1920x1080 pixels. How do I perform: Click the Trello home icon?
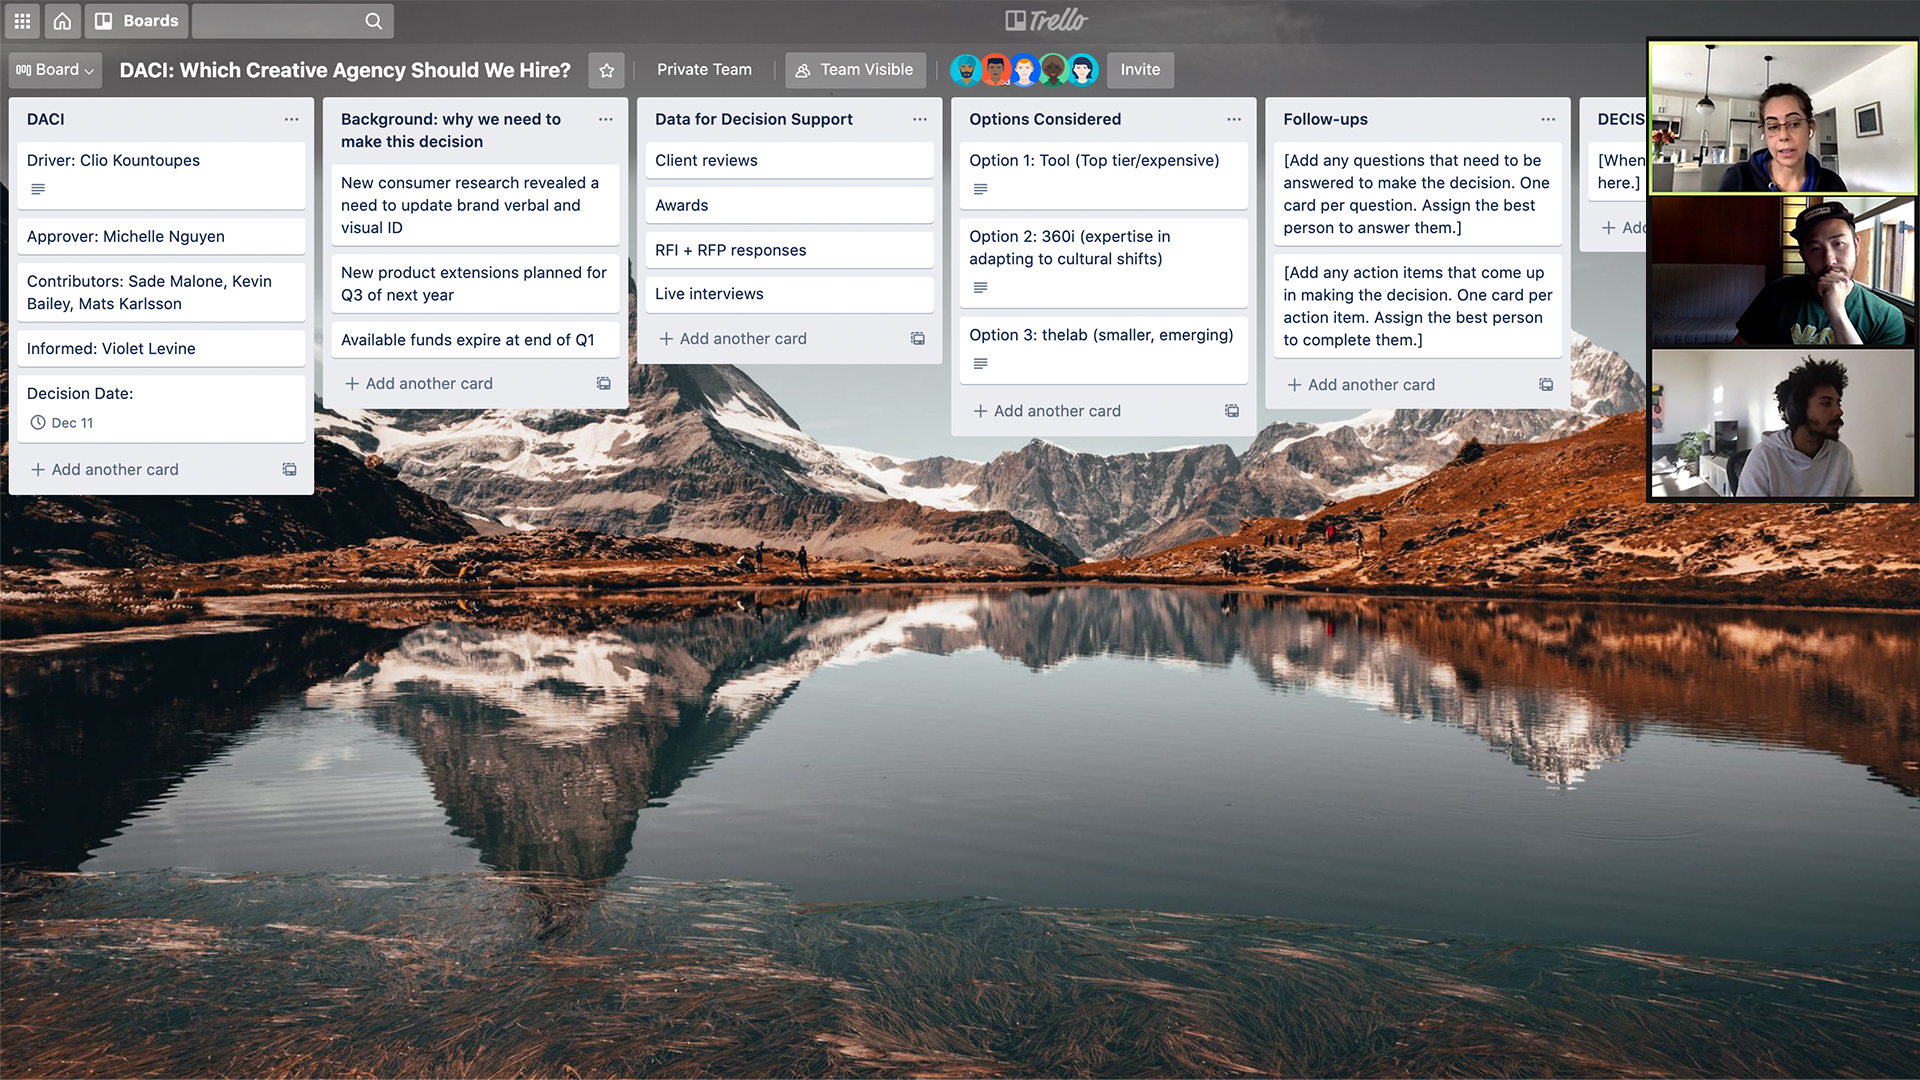[62, 20]
